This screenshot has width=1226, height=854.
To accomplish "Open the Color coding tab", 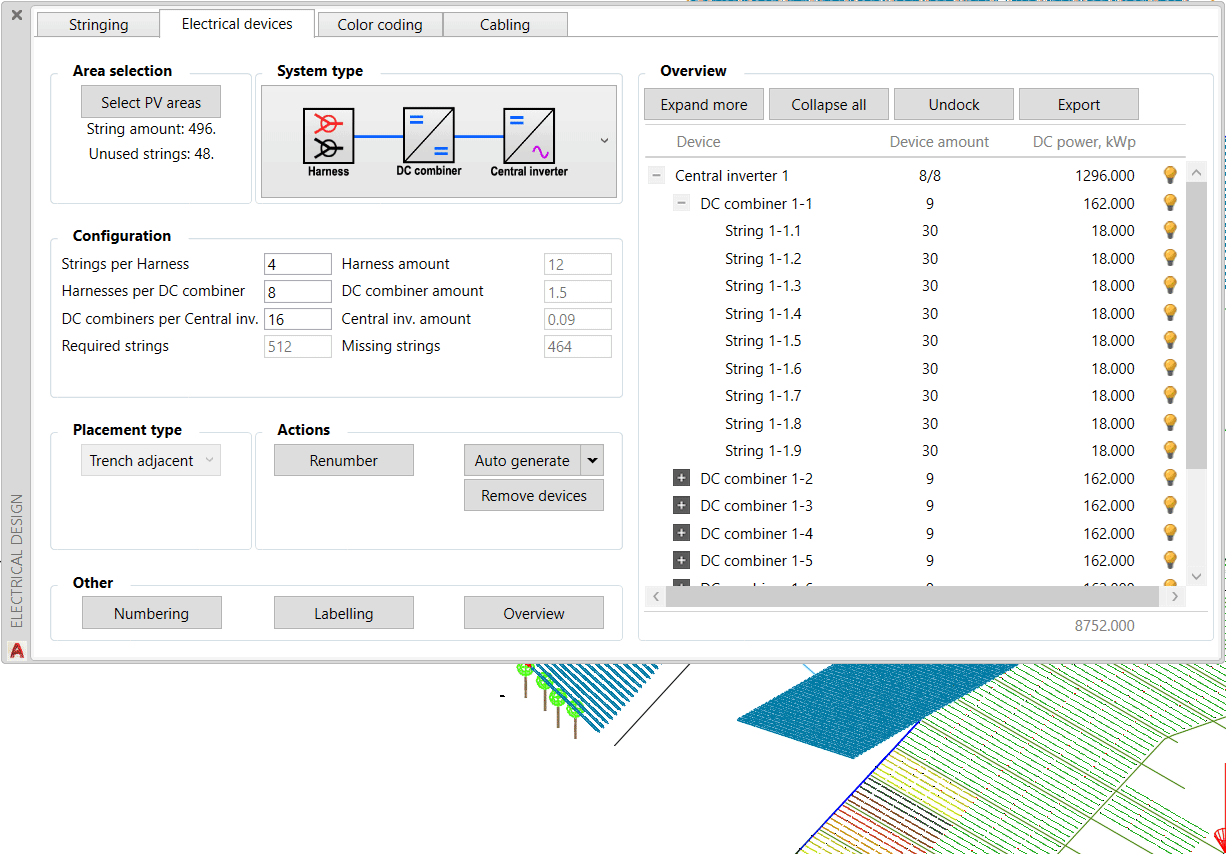I will [x=380, y=25].
